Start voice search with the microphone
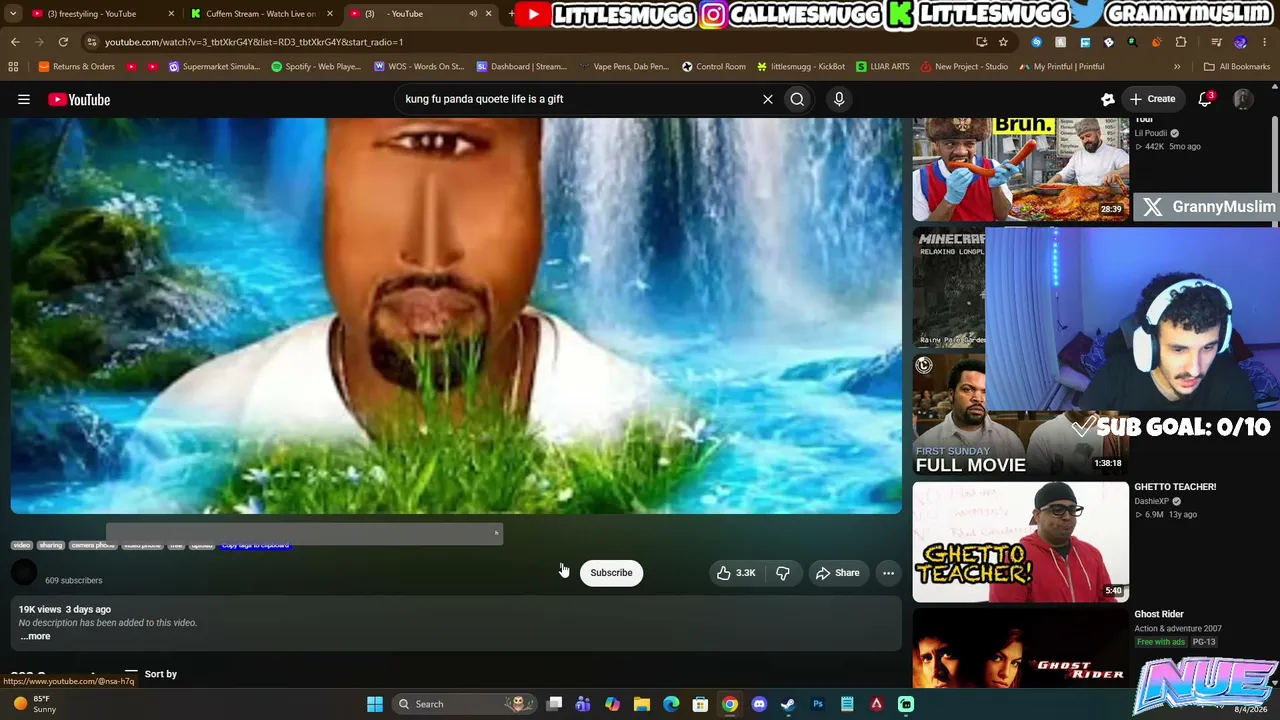Screen dimensions: 1280x720 [839, 99]
